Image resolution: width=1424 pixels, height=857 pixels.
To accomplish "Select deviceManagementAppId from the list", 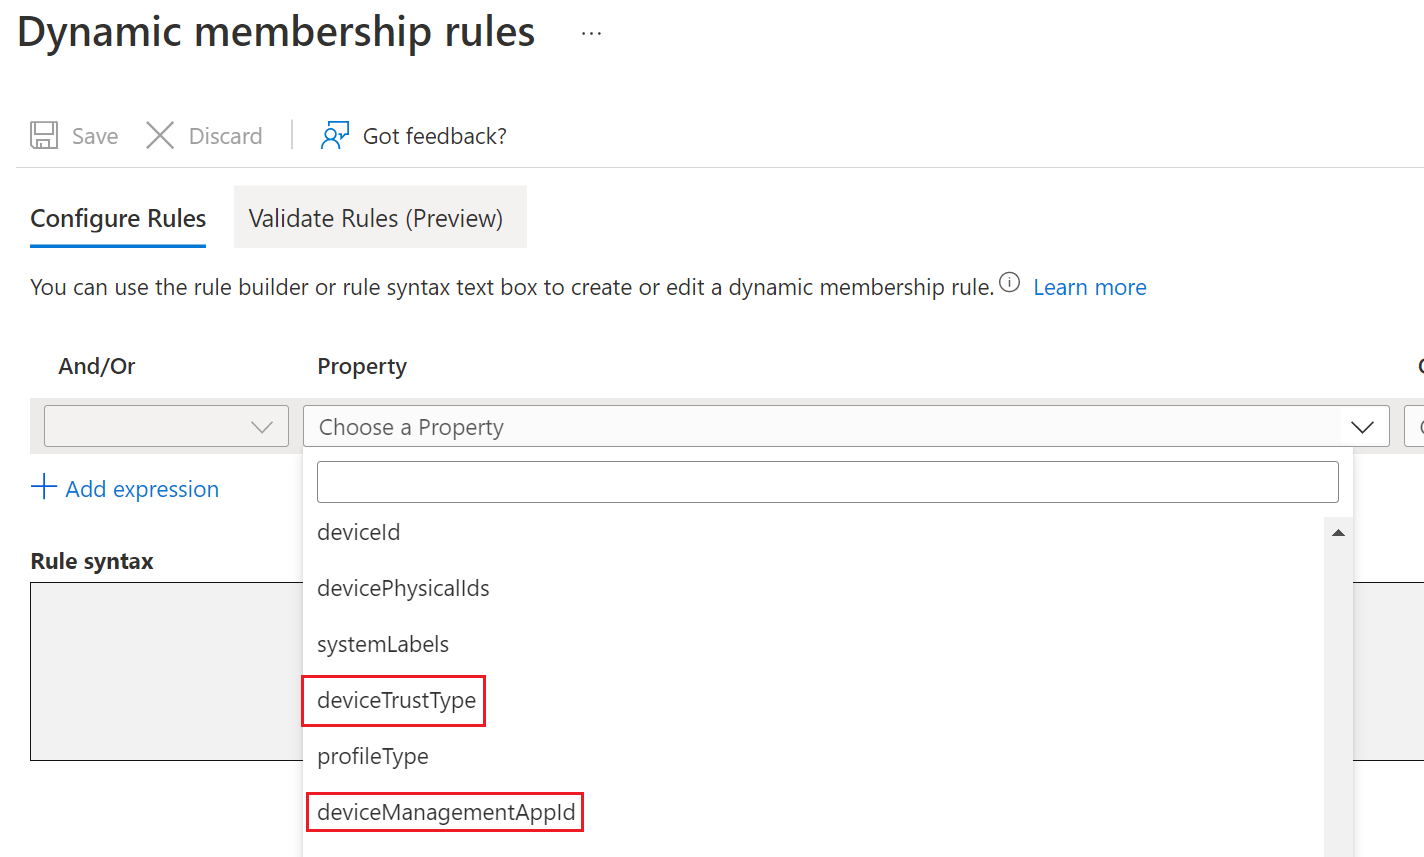I will [445, 812].
